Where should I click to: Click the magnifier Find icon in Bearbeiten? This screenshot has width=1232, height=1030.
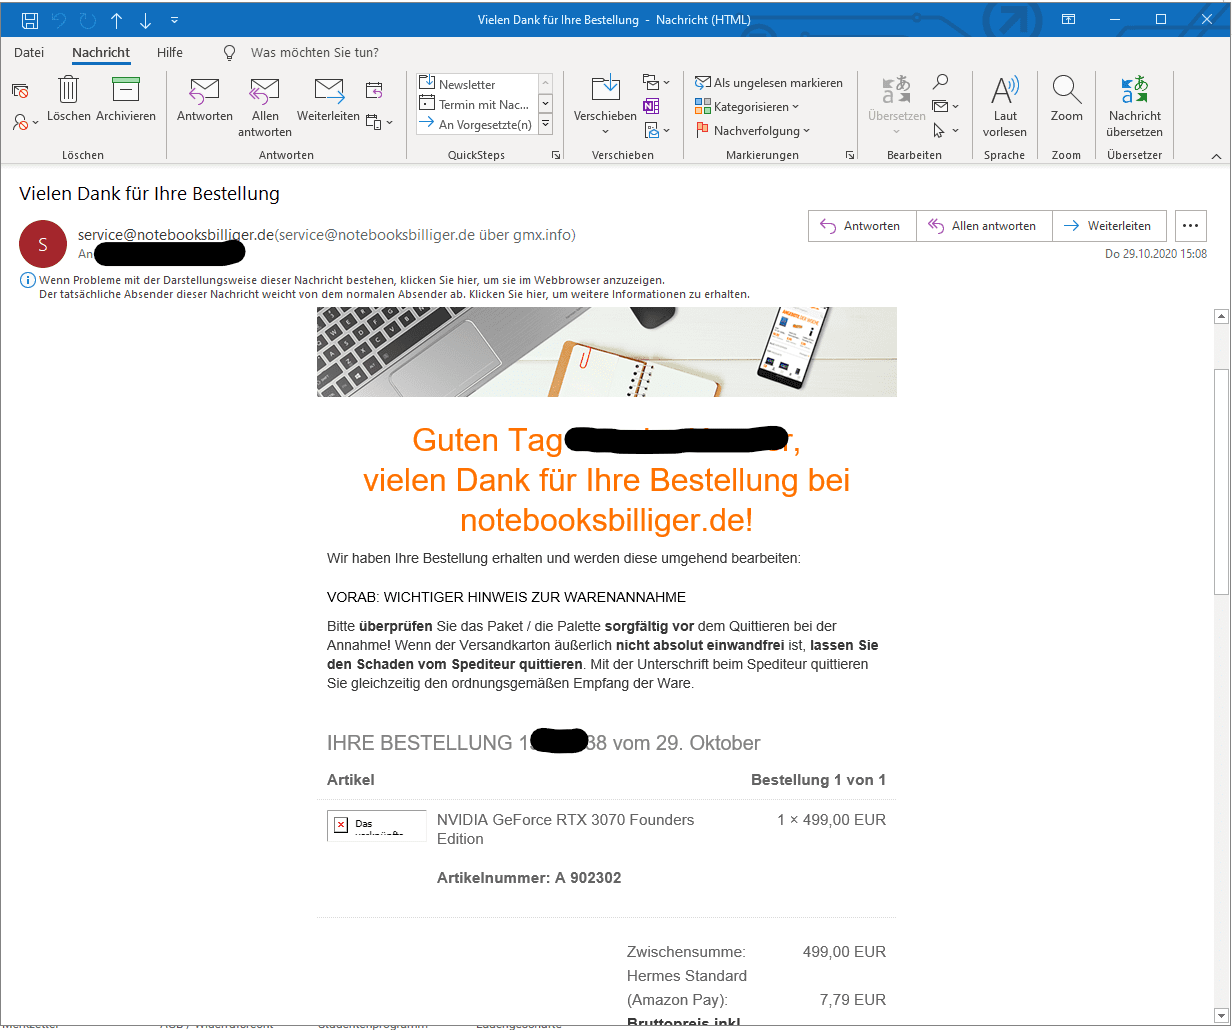pos(940,82)
